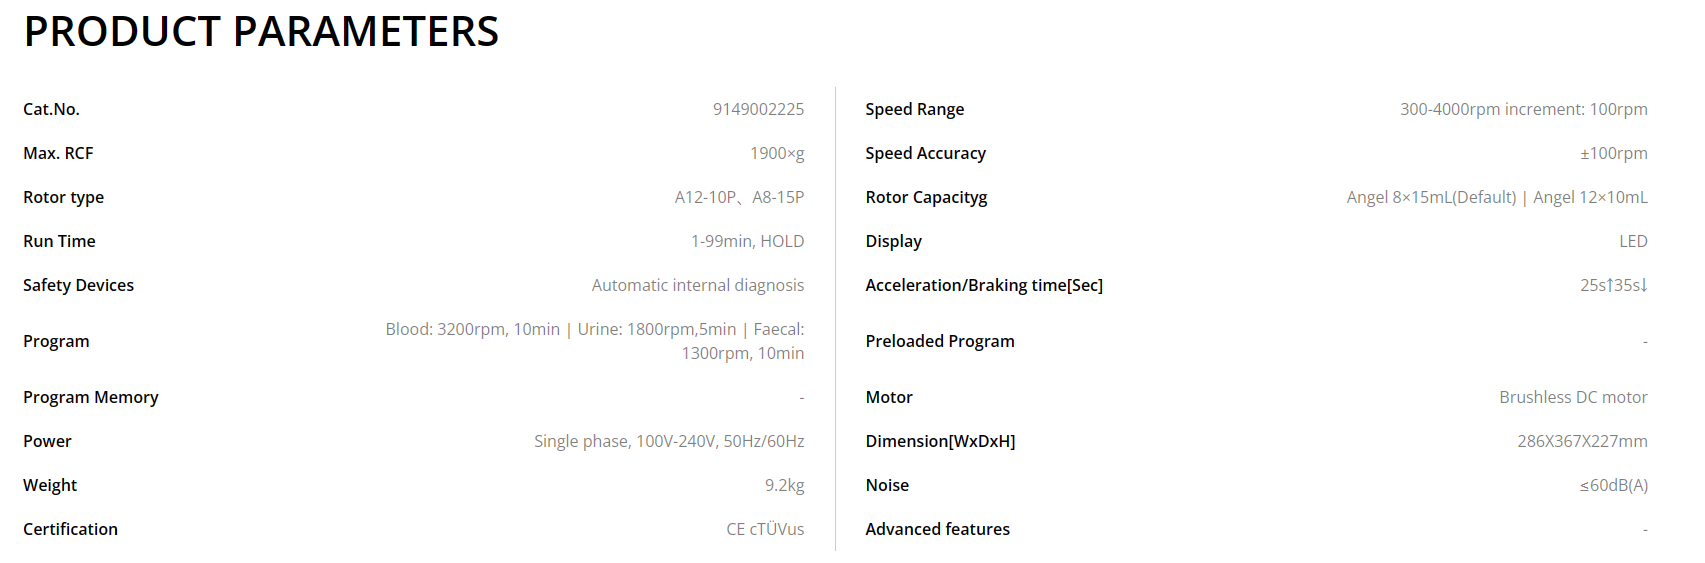1705x563 pixels.
Task: Click the 9.2kg weight value
Action: 784,485
